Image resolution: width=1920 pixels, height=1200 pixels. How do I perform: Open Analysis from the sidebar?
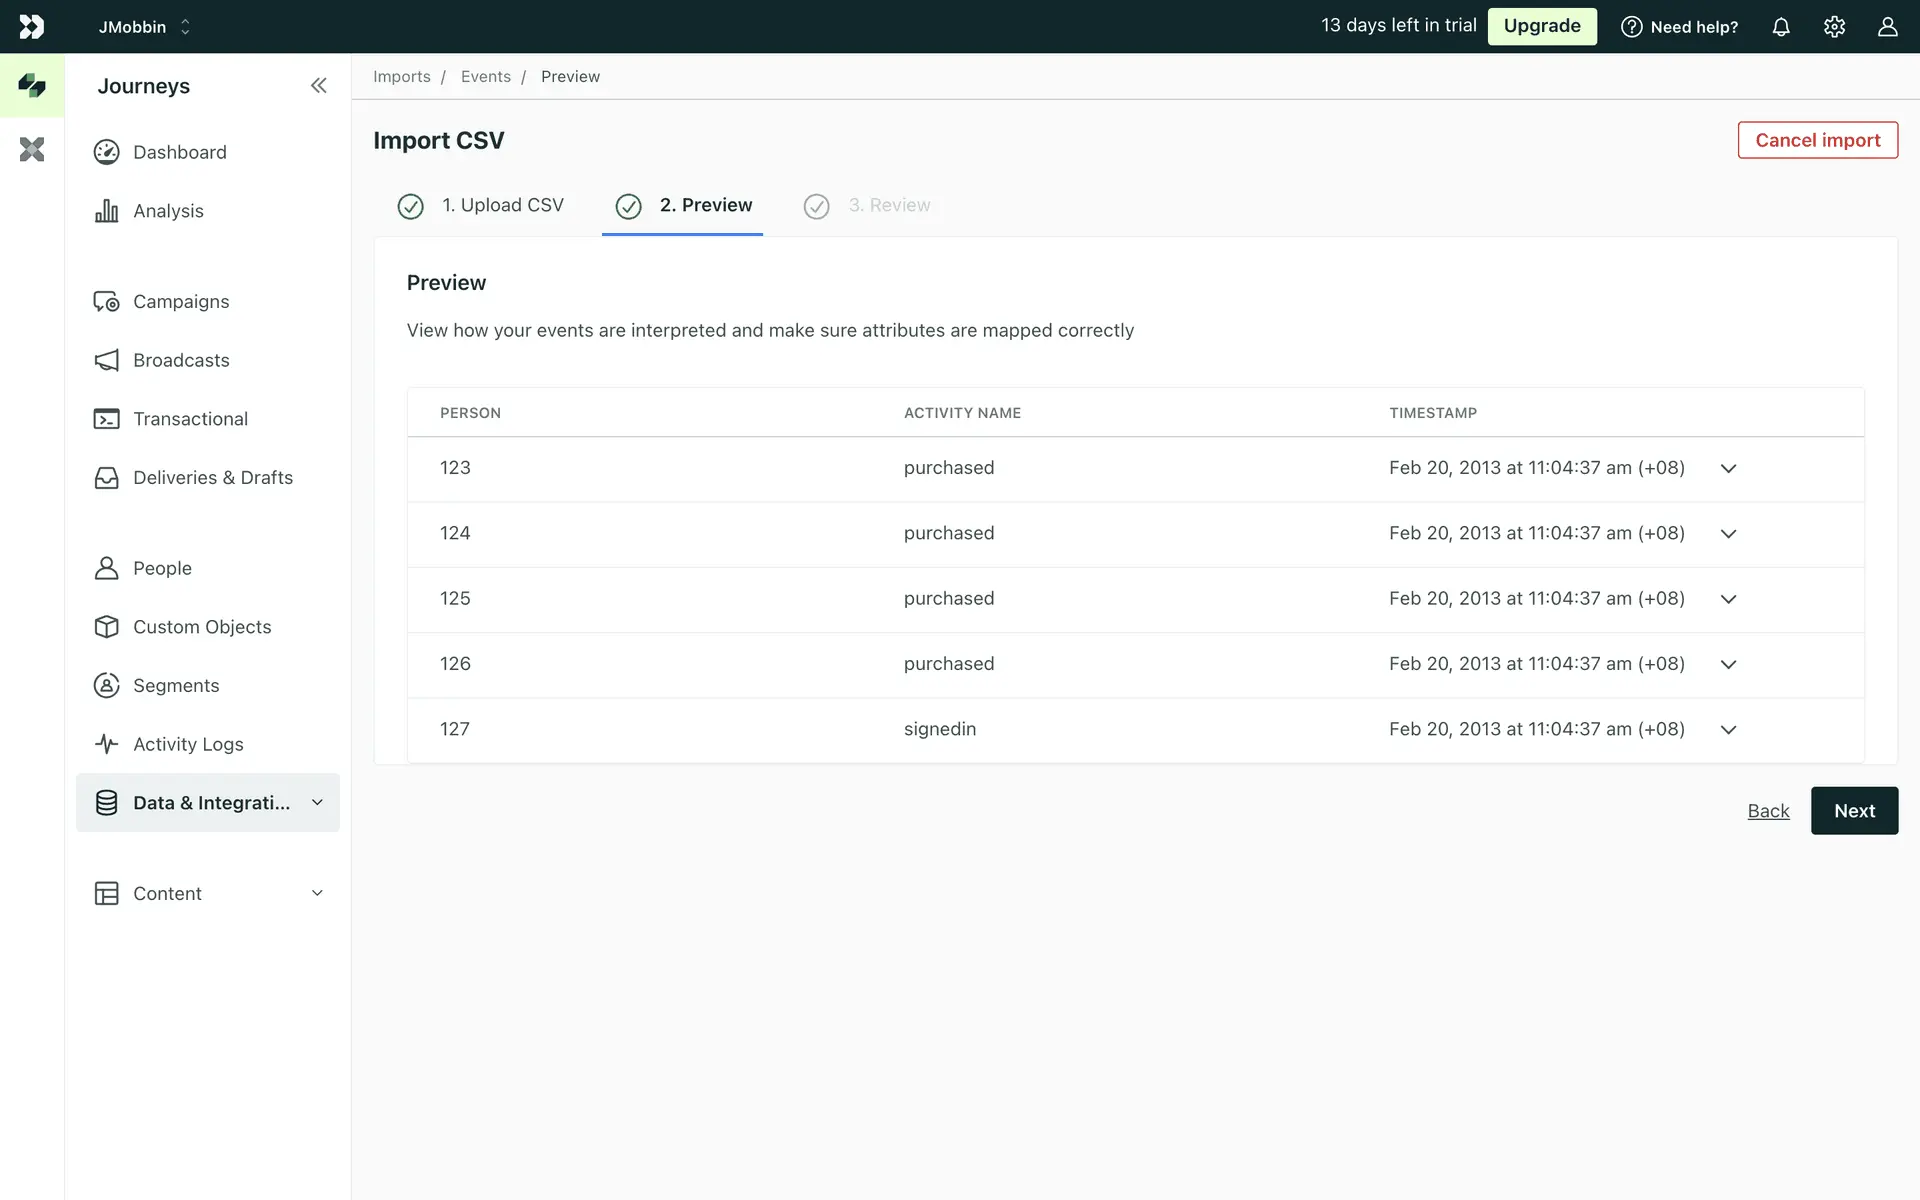coord(168,211)
